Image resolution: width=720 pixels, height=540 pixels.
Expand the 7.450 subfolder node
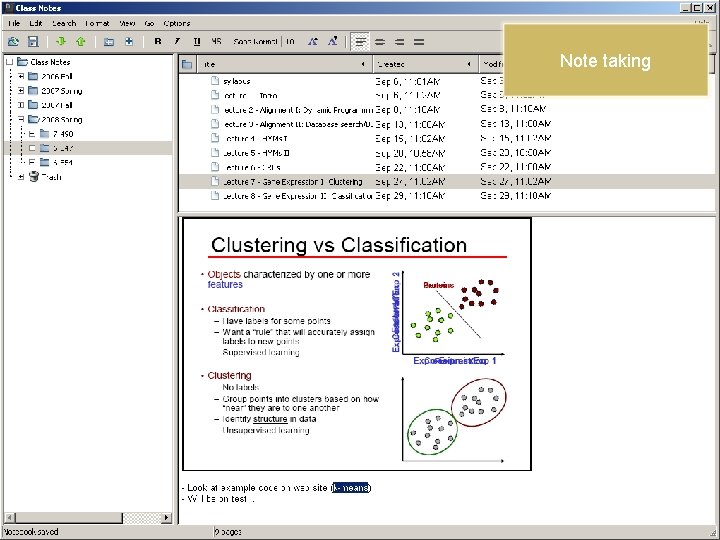(32, 134)
